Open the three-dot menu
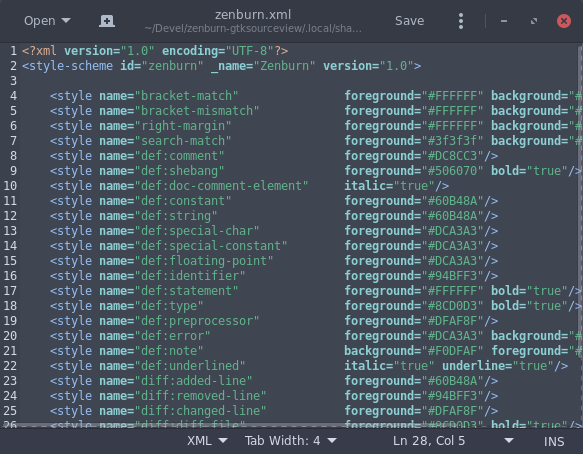The image size is (583, 454). click(461, 21)
